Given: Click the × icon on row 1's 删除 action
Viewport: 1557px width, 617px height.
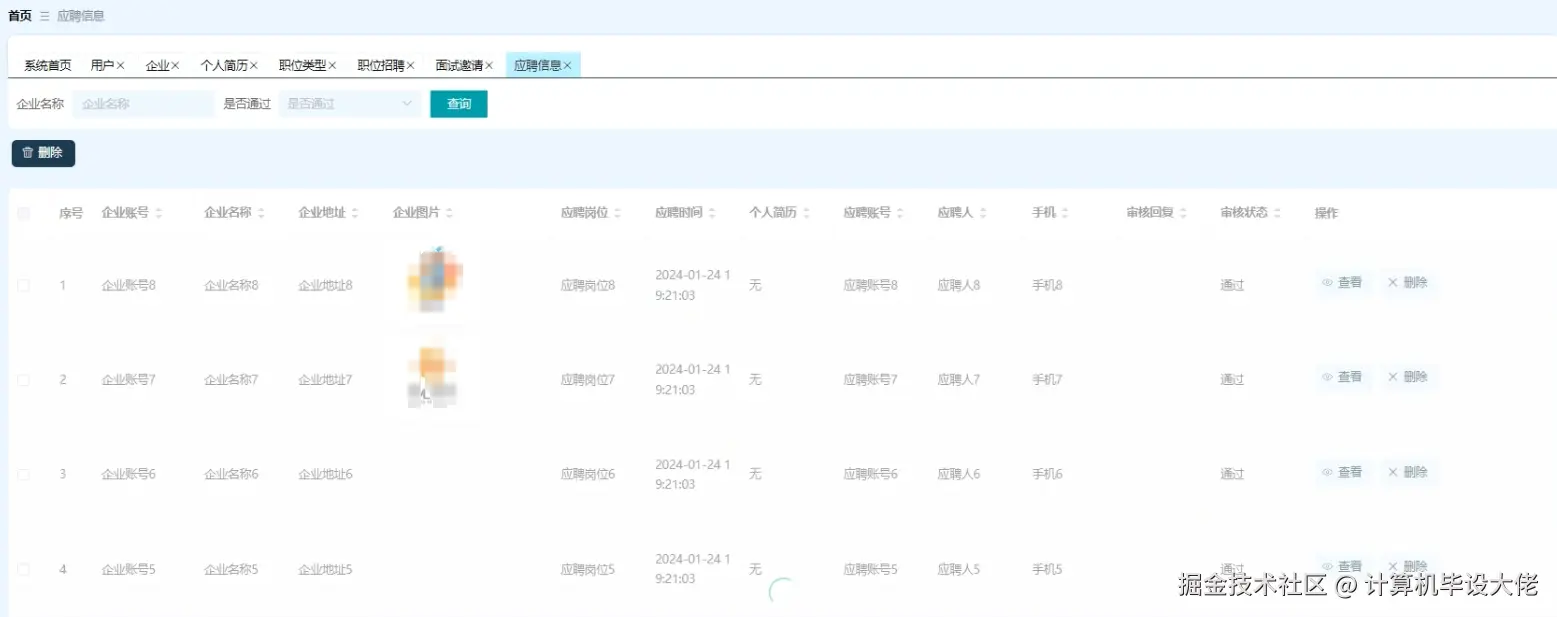Looking at the screenshot, I should point(1392,283).
